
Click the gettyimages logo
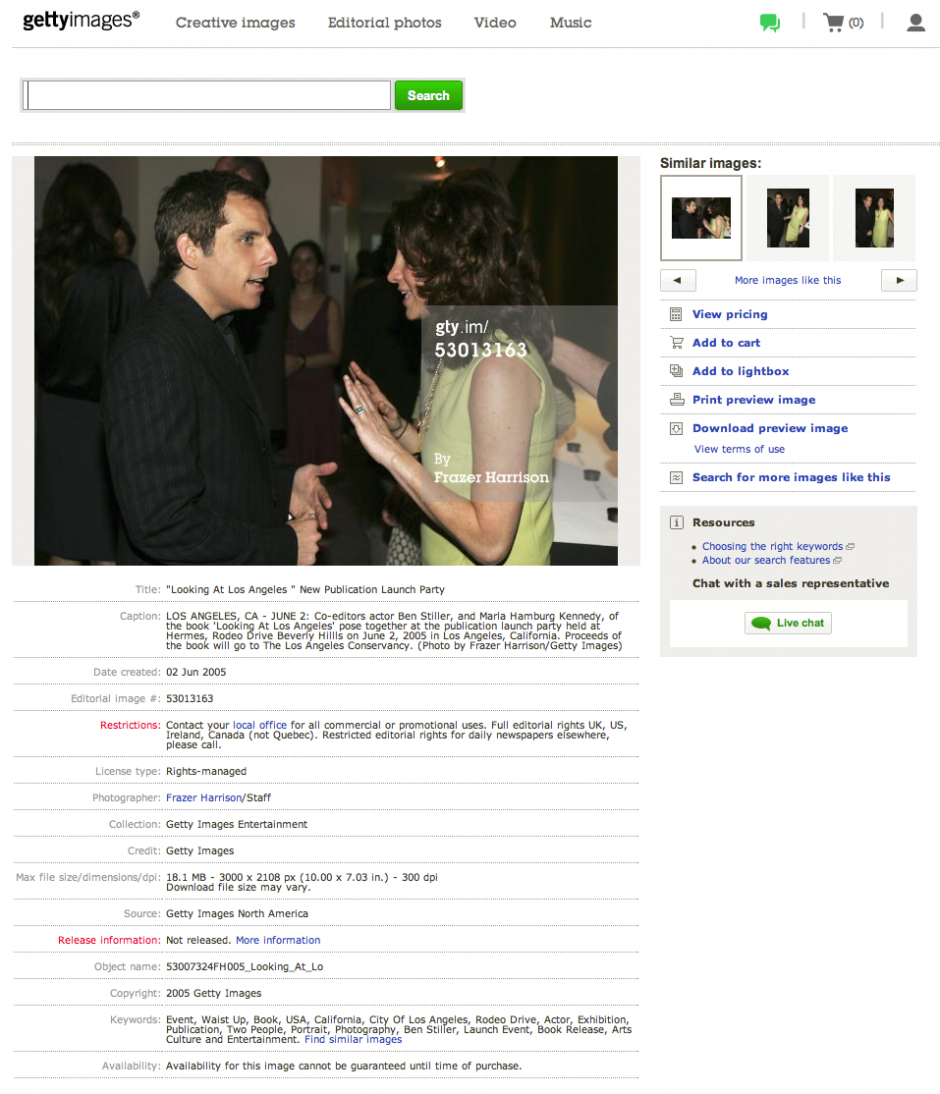pyautogui.click(x=81, y=20)
